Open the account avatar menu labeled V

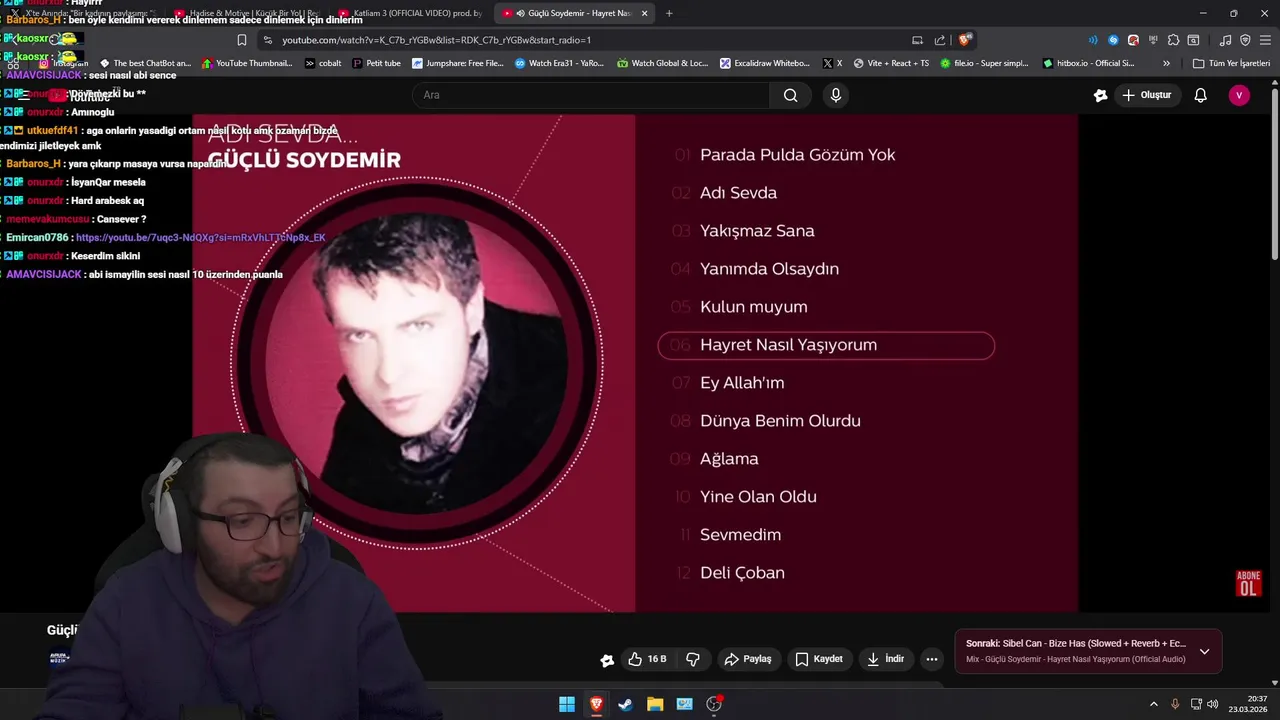click(x=1239, y=95)
